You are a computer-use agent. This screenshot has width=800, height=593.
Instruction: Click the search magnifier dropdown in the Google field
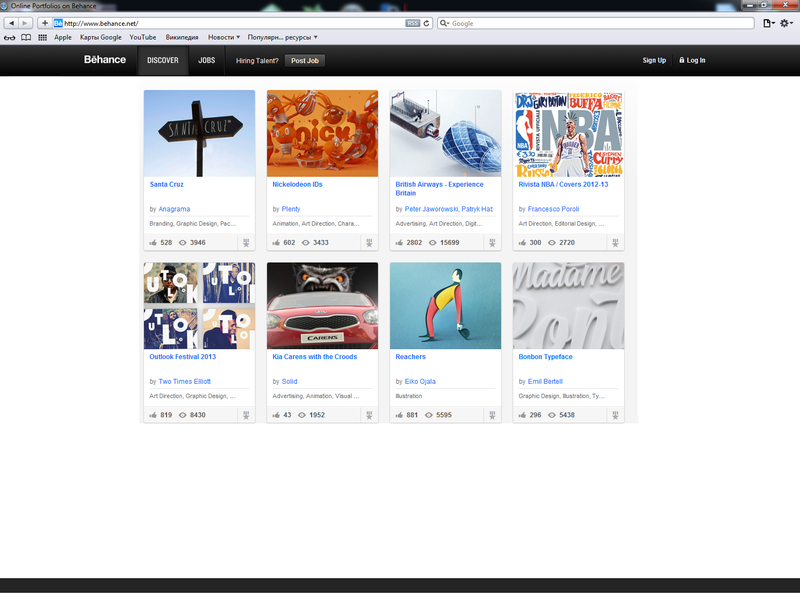point(444,23)
